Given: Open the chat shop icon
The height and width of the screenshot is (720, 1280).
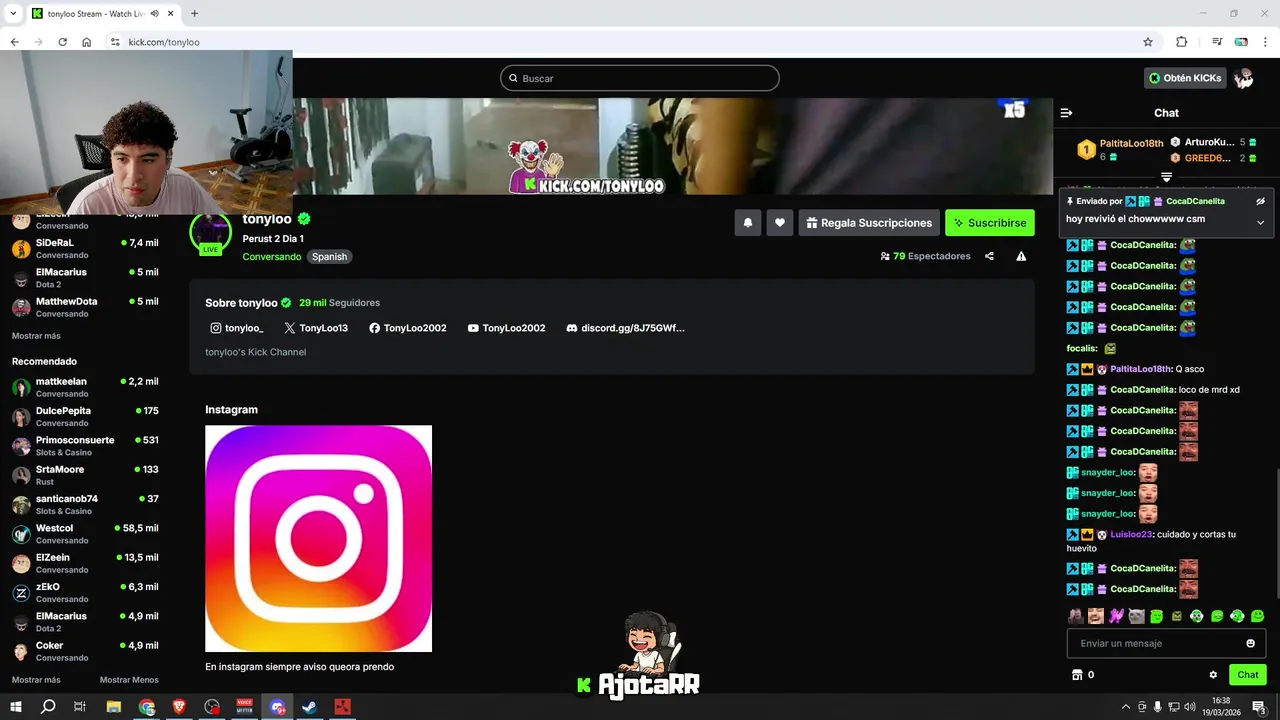Looking at the screenshot, I should tap(1077, 675).
